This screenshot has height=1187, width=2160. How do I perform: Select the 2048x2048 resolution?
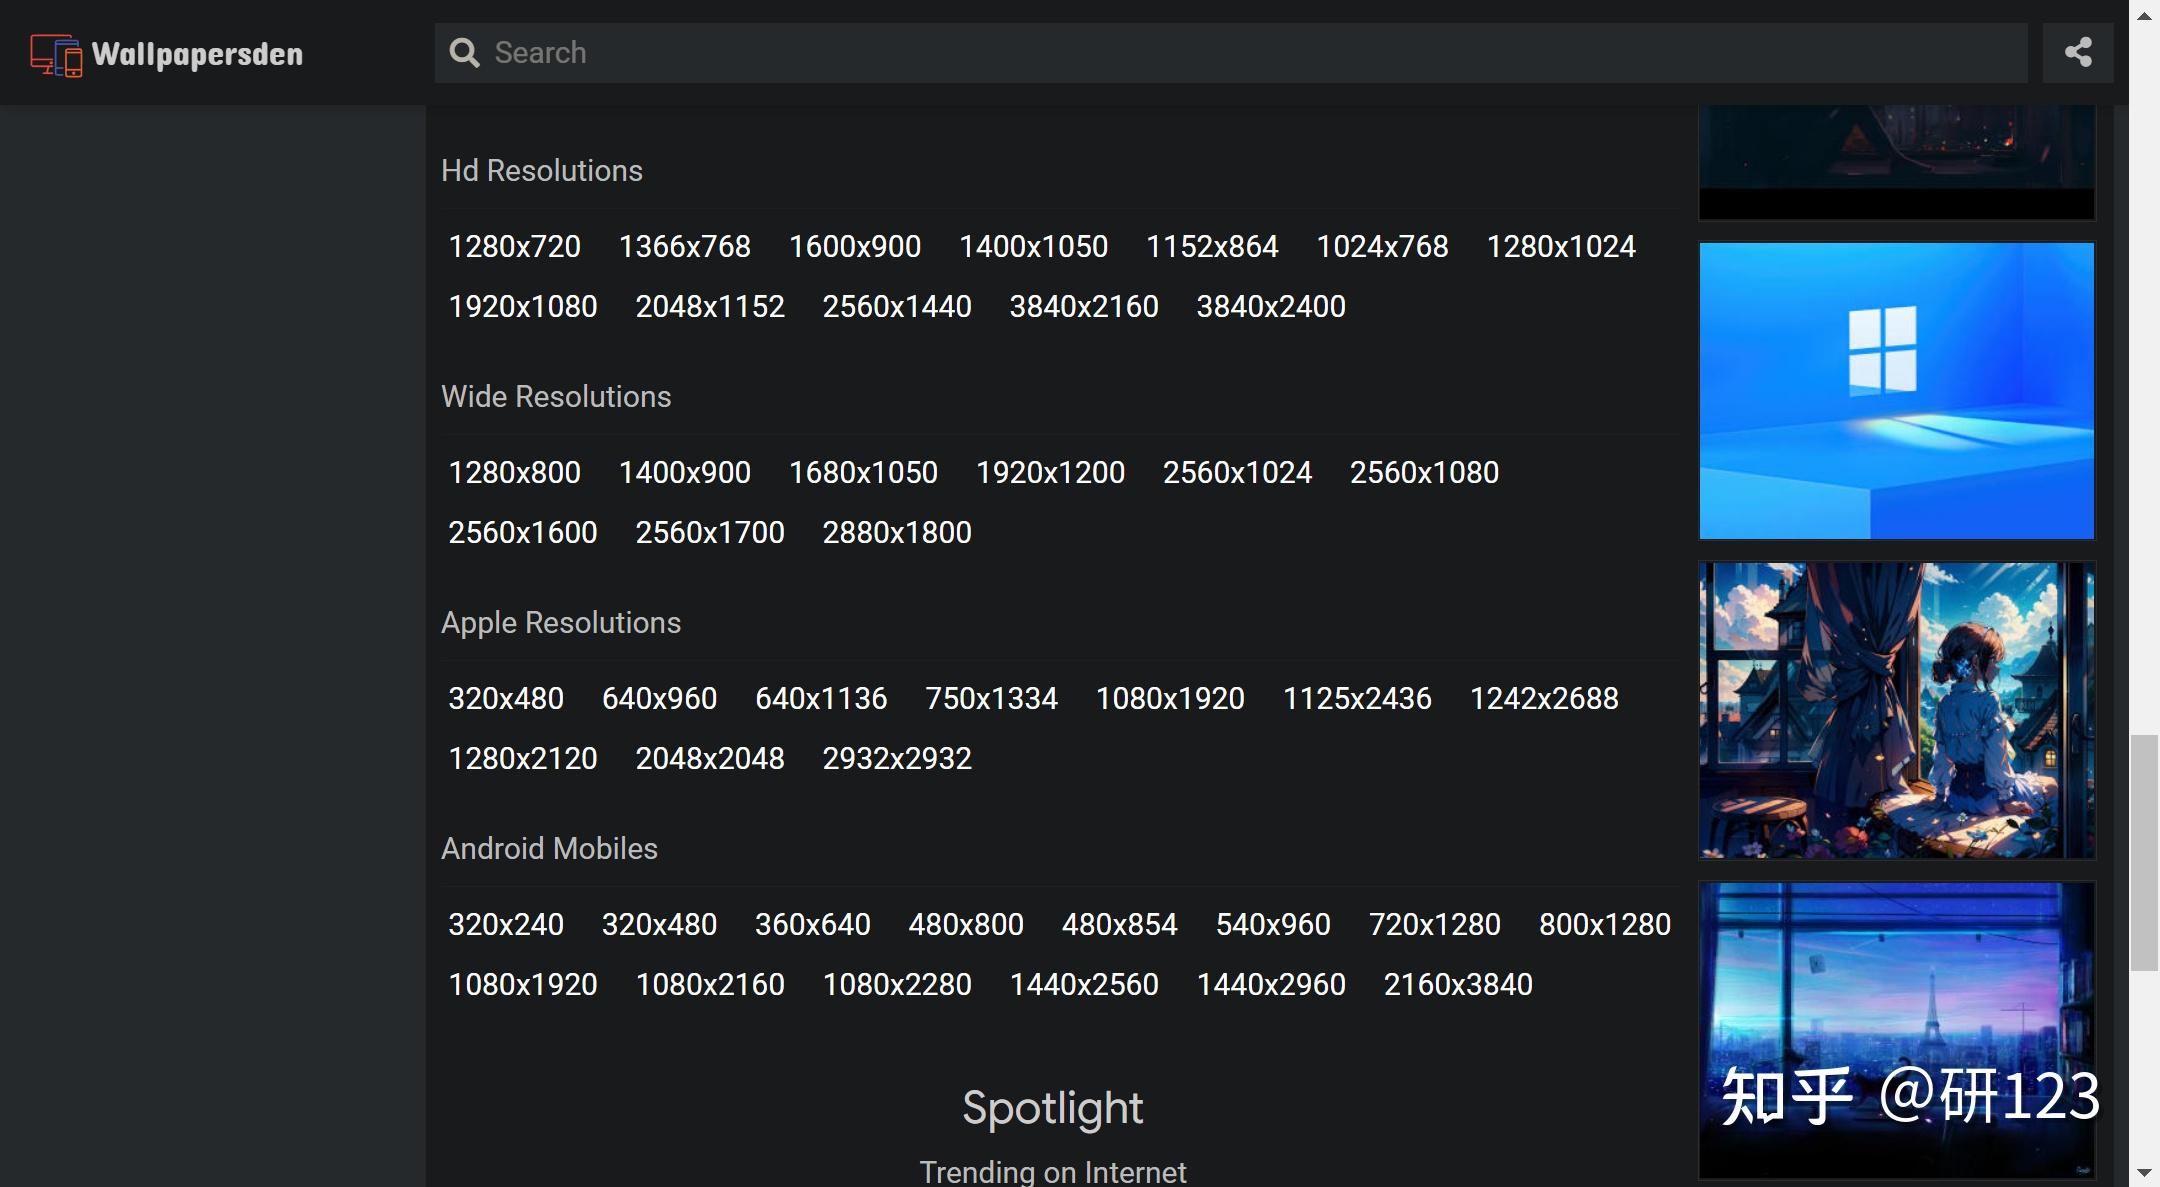(710, 759)
